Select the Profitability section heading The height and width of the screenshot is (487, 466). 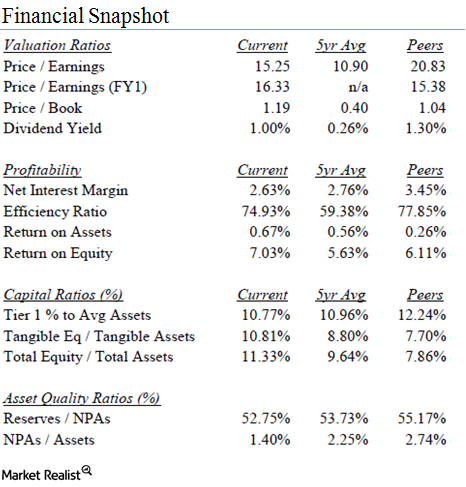pos(42,170)
